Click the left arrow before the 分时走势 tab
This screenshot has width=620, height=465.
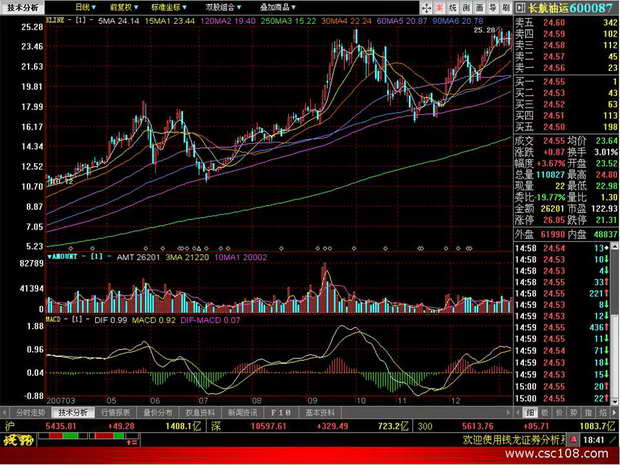(x=5, y=413)
